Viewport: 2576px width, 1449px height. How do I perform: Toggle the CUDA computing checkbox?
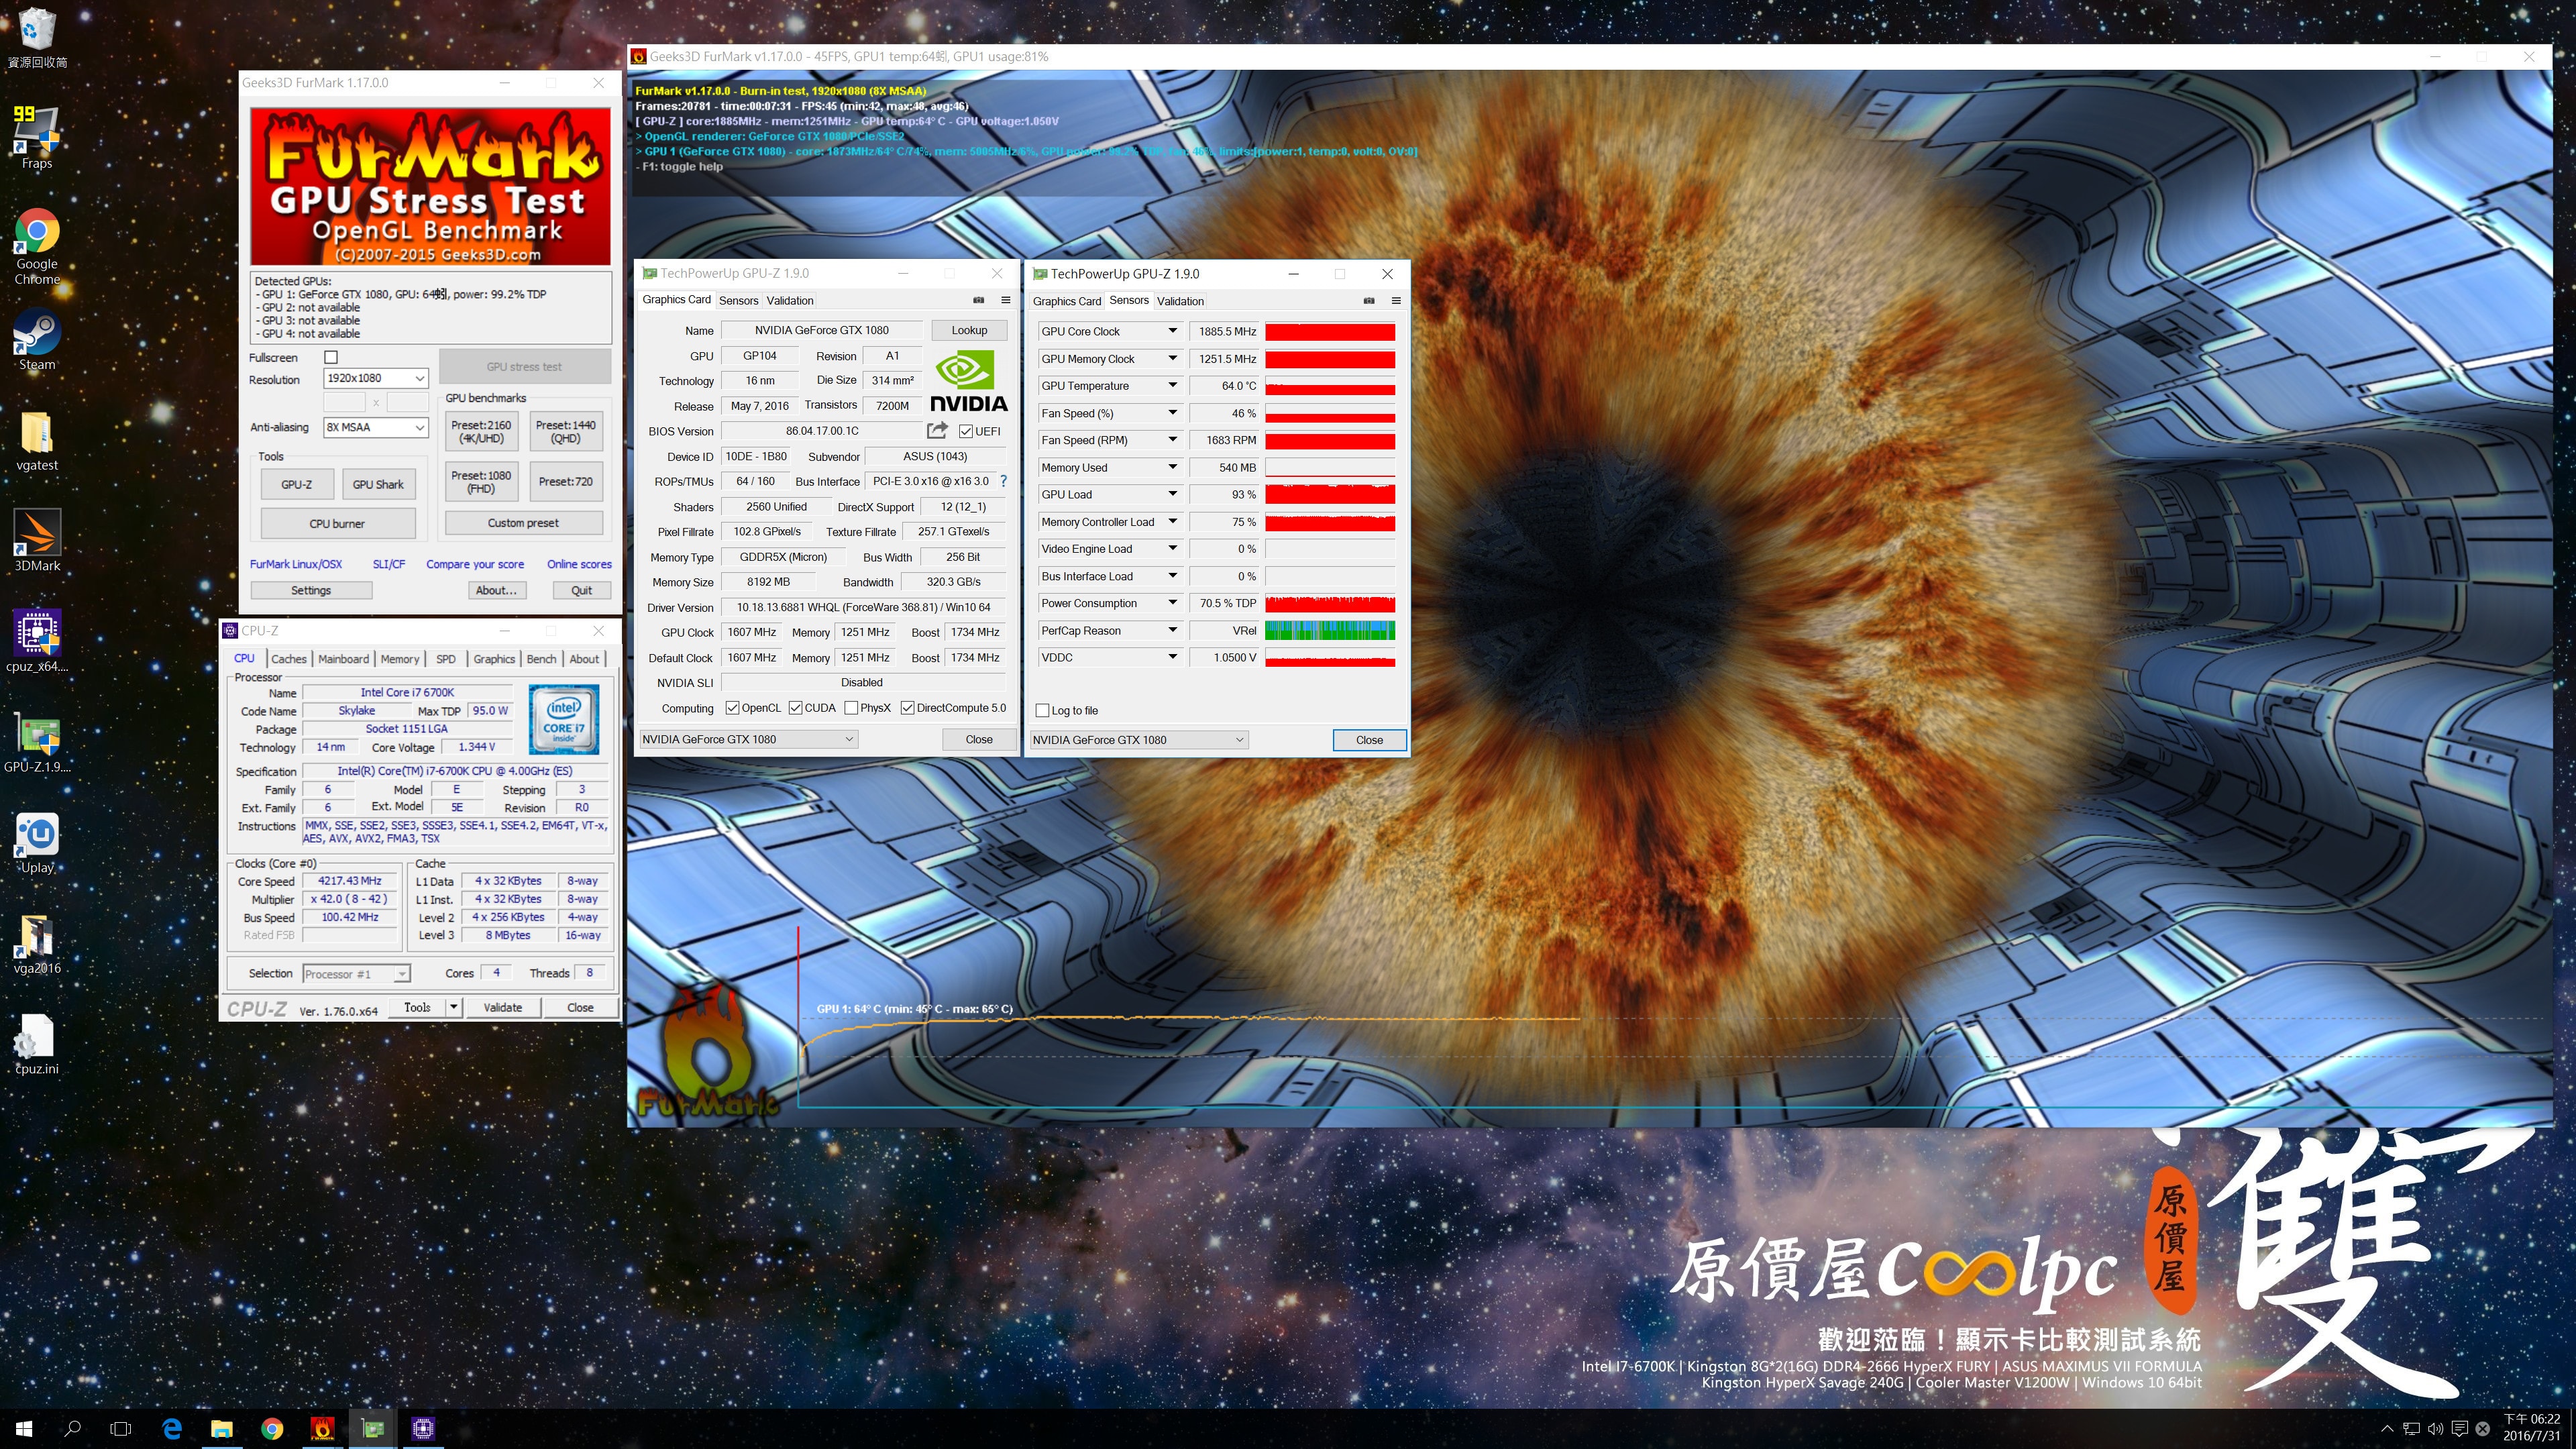[x=795, y=708]
